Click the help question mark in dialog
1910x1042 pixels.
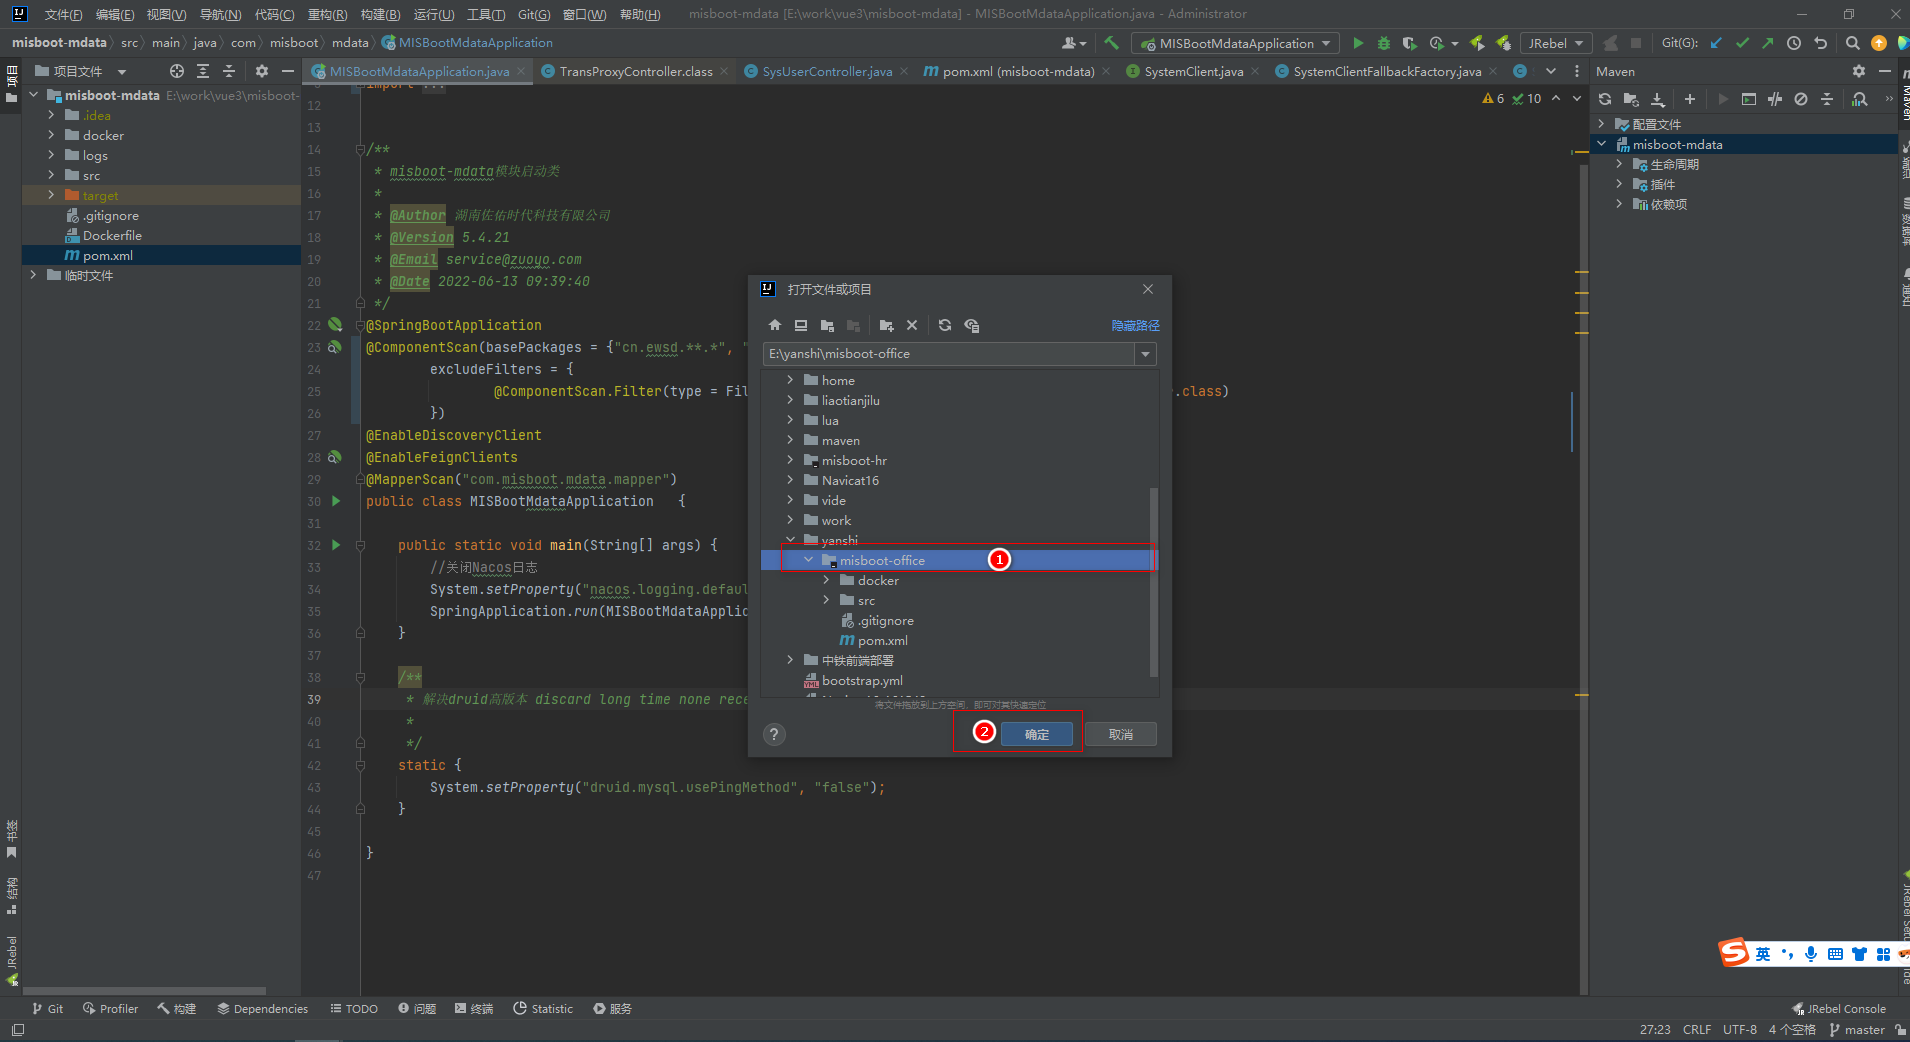[774, 734]
